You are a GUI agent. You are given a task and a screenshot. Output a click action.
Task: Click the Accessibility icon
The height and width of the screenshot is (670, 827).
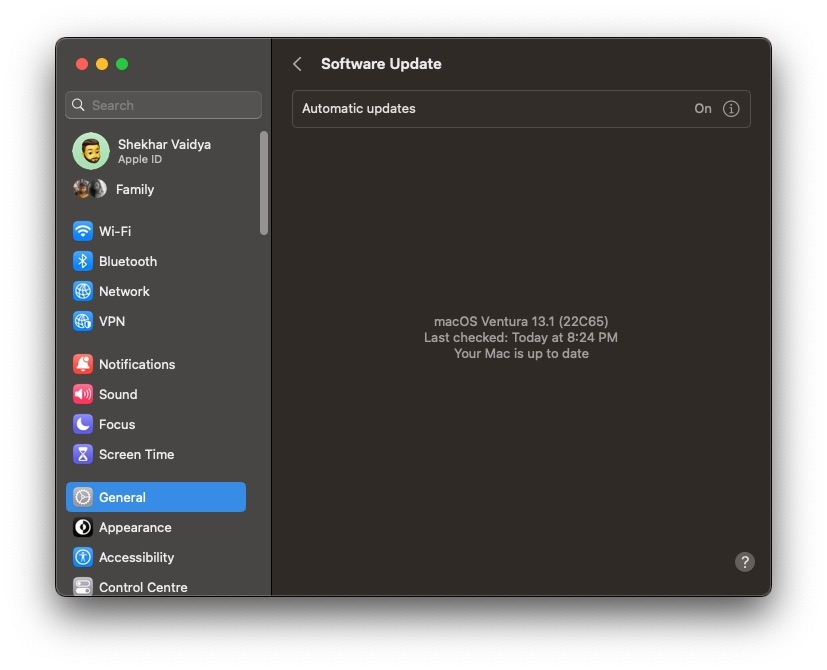point(83,557)
